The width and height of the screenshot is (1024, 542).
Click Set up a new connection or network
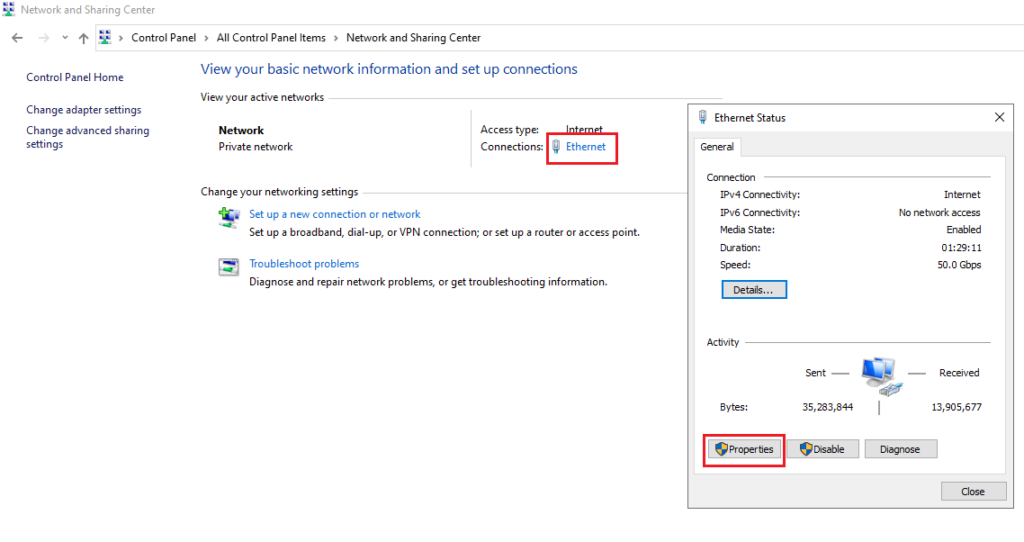click(x=334, y=214)
